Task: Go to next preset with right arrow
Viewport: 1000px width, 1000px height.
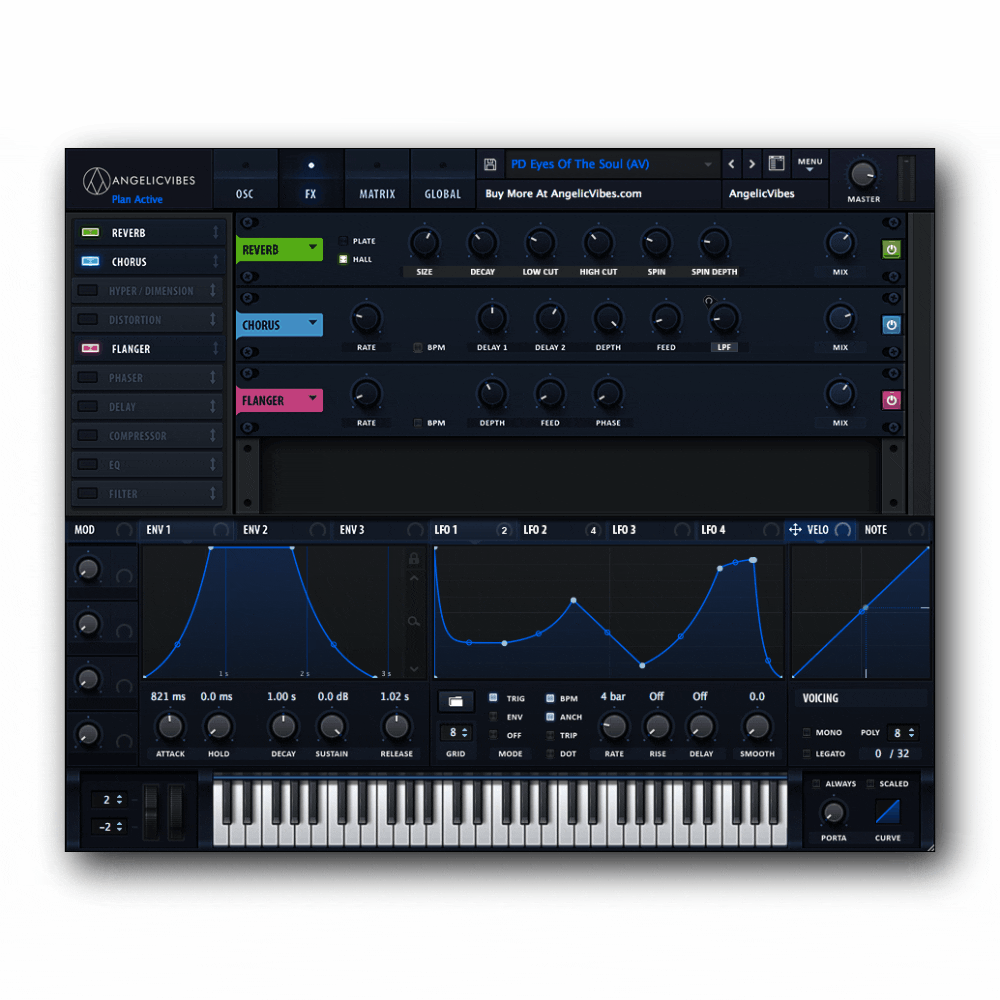Action: pos(752,164)
